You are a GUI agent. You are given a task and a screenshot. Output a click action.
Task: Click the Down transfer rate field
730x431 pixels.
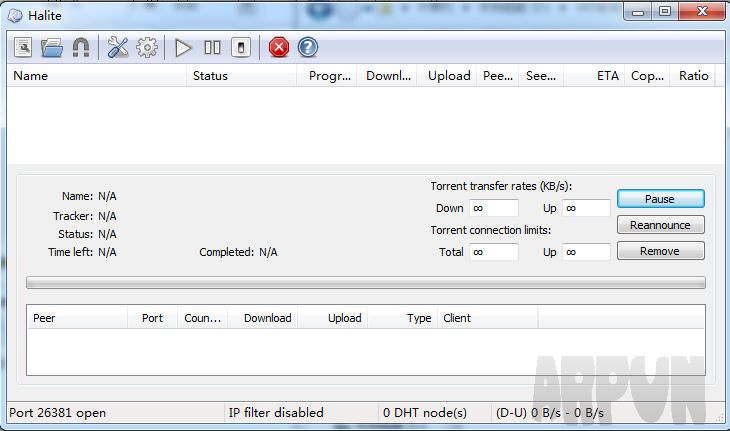point(493,208)
